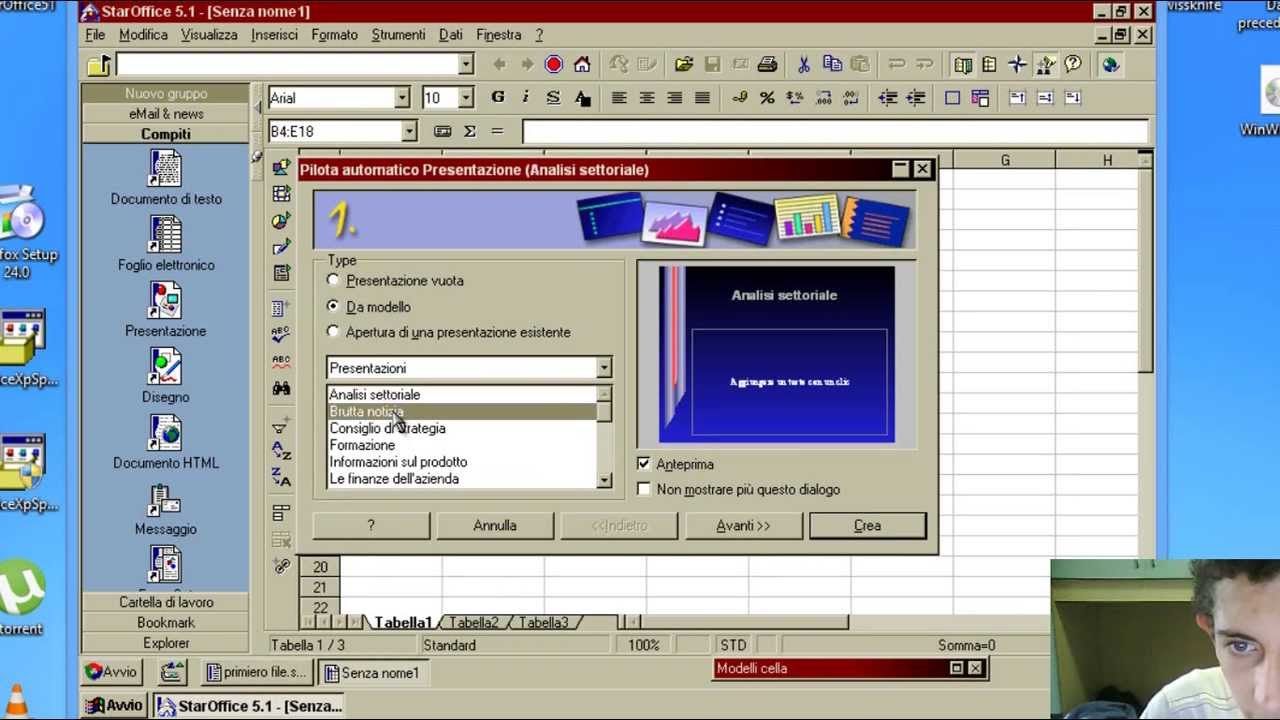
Task: Click the Annulla button
Action: pos(495,526)
